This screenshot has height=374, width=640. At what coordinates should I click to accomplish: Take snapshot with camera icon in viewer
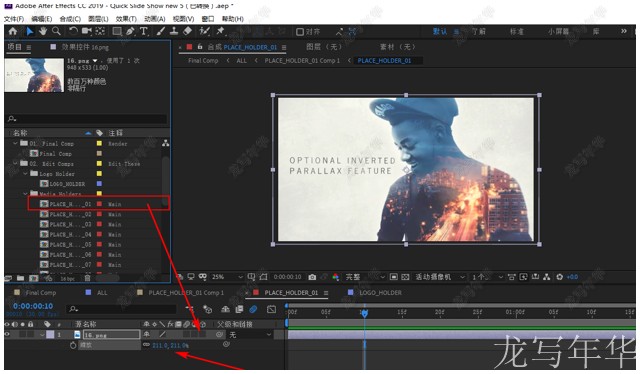click(312, 277)
